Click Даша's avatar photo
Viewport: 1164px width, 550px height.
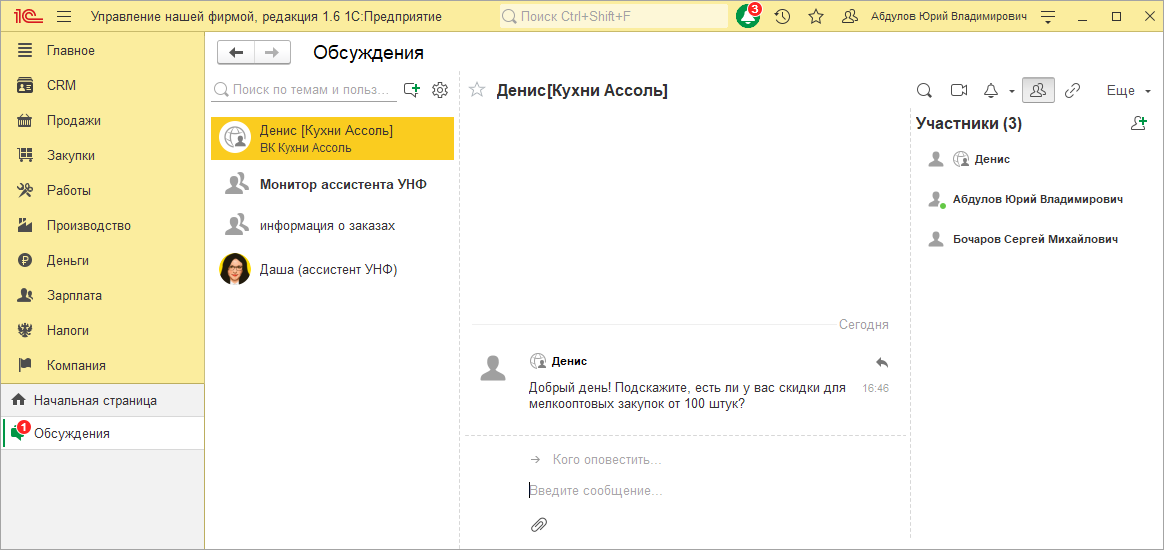tap(235, 269)
